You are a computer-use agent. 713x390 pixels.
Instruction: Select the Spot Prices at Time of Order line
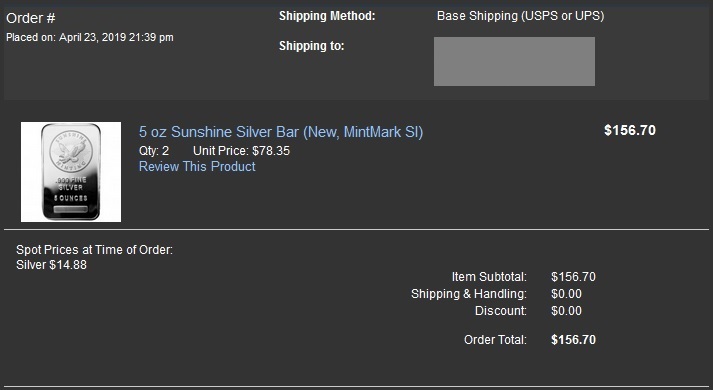(95, 250)
